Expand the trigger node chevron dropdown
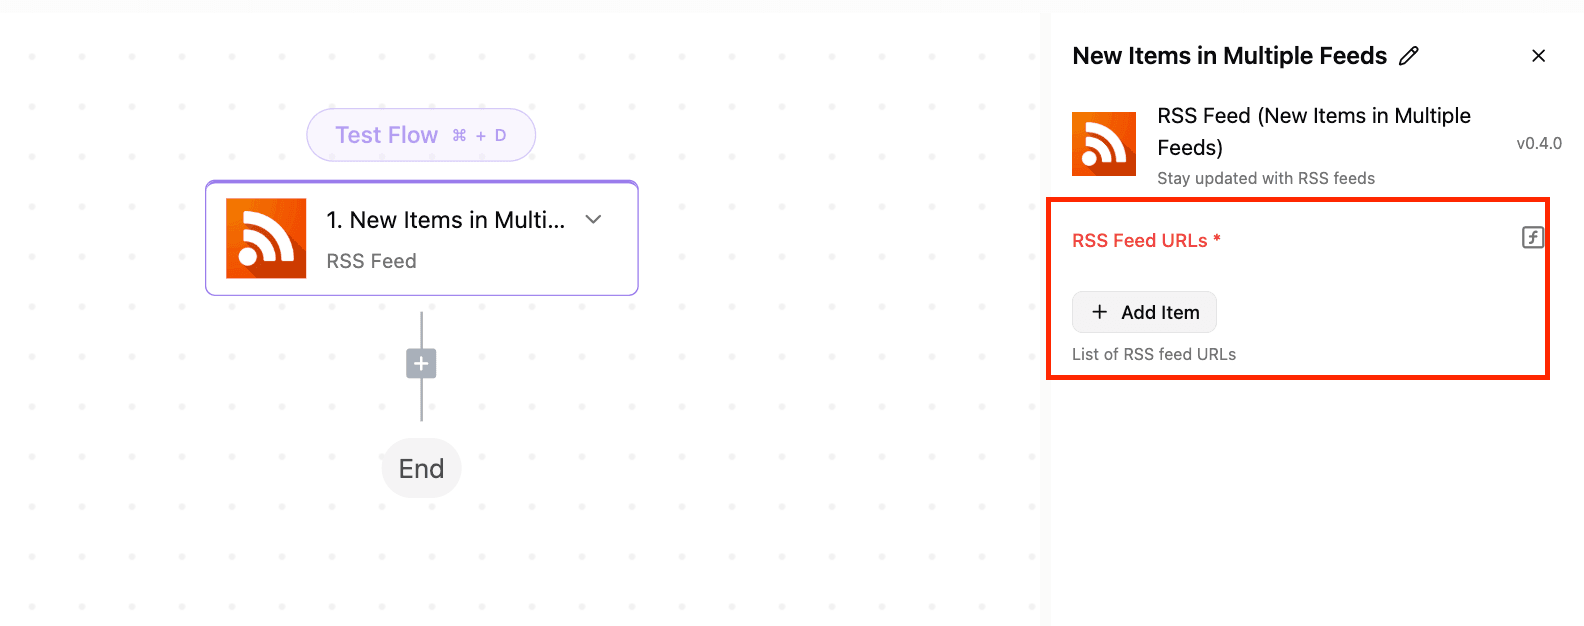Screen dimensions: 1584x626 click(x=593, y=219)
